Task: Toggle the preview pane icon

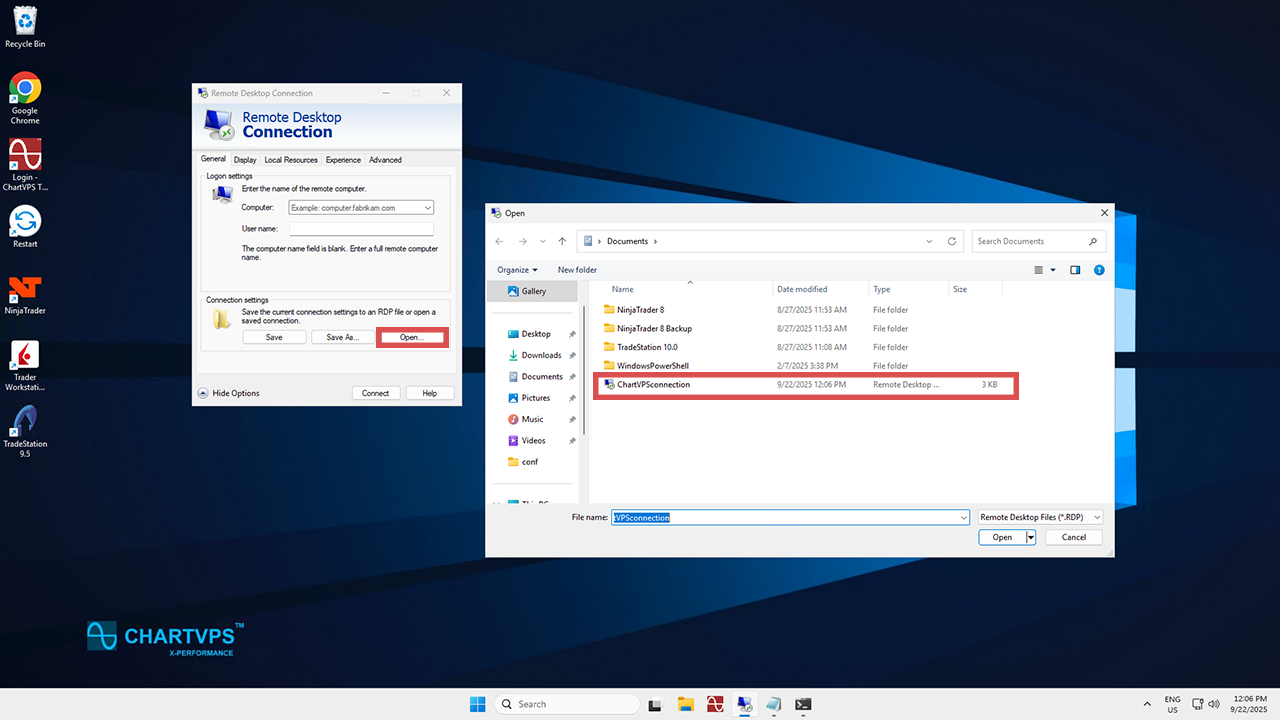Action: (x=1075, y=270)
